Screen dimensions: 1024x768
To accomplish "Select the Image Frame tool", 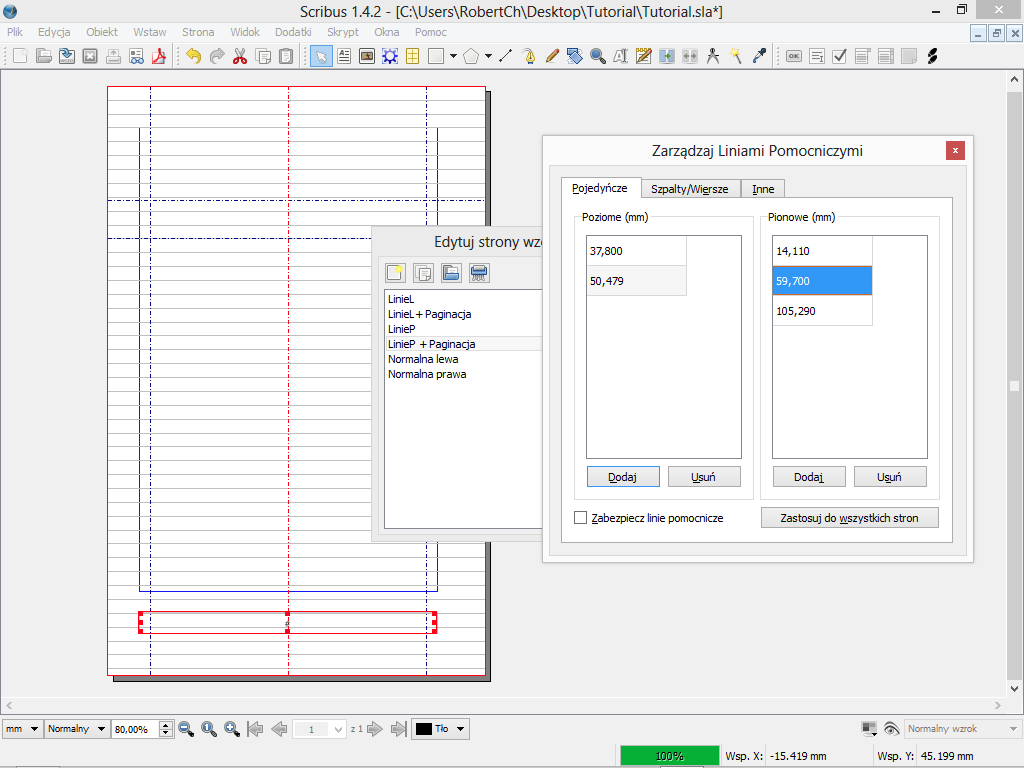I will [367, 57].
